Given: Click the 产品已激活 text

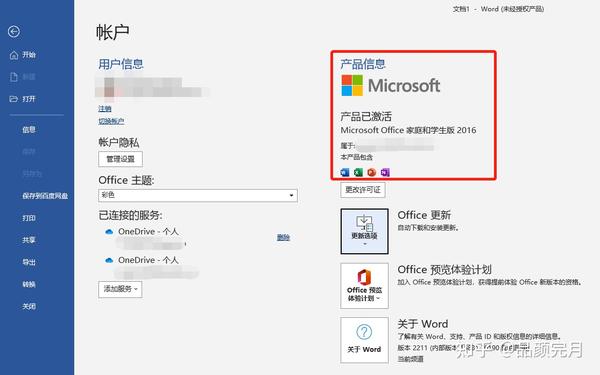Looking at the screenshot, I should click(x=366, y=116).
